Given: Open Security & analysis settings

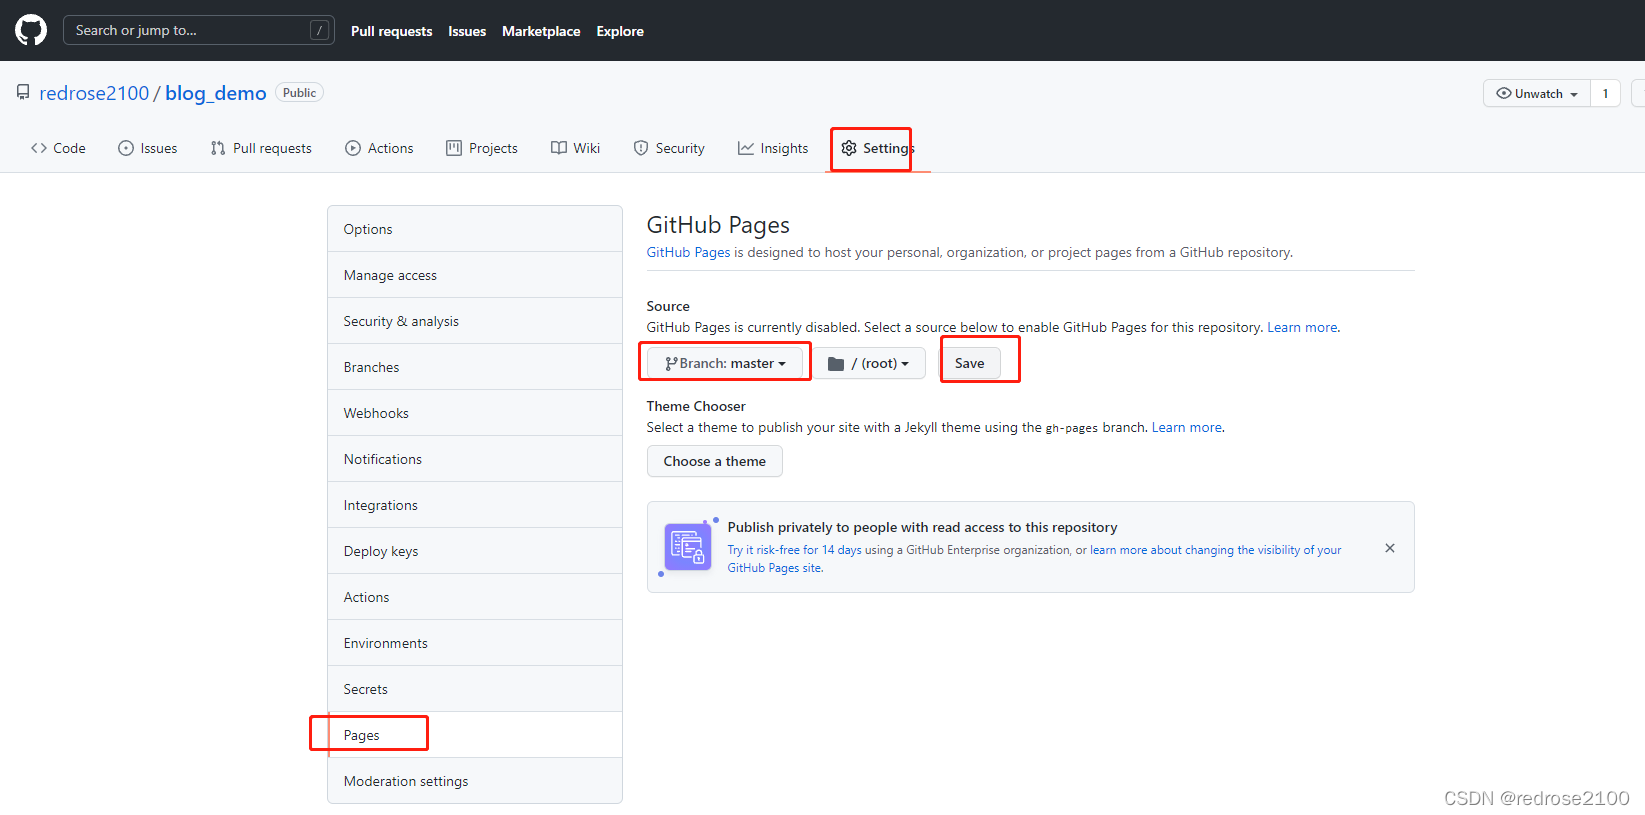Looking at the screenshot, I should 475,321.
